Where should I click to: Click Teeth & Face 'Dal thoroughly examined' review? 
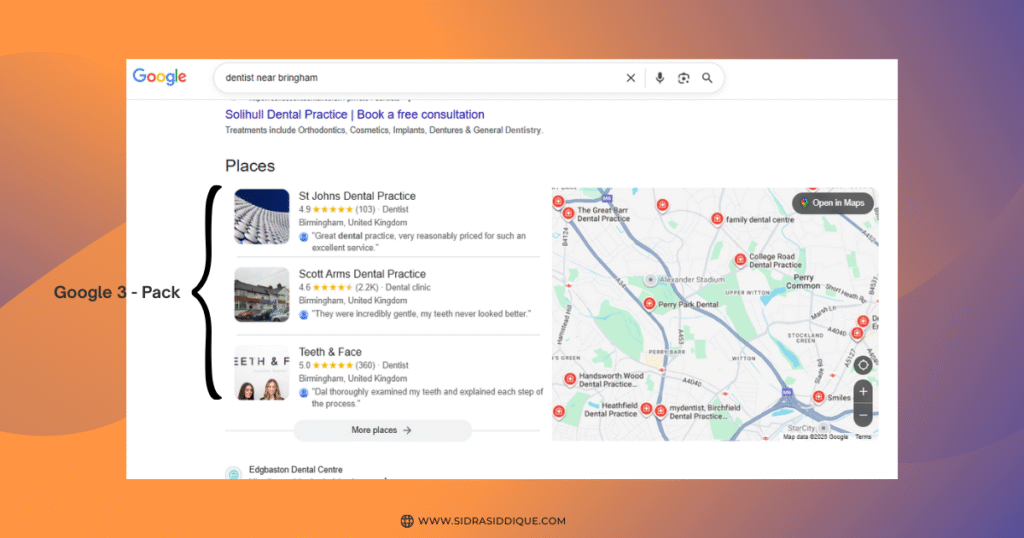pos(427,398)
